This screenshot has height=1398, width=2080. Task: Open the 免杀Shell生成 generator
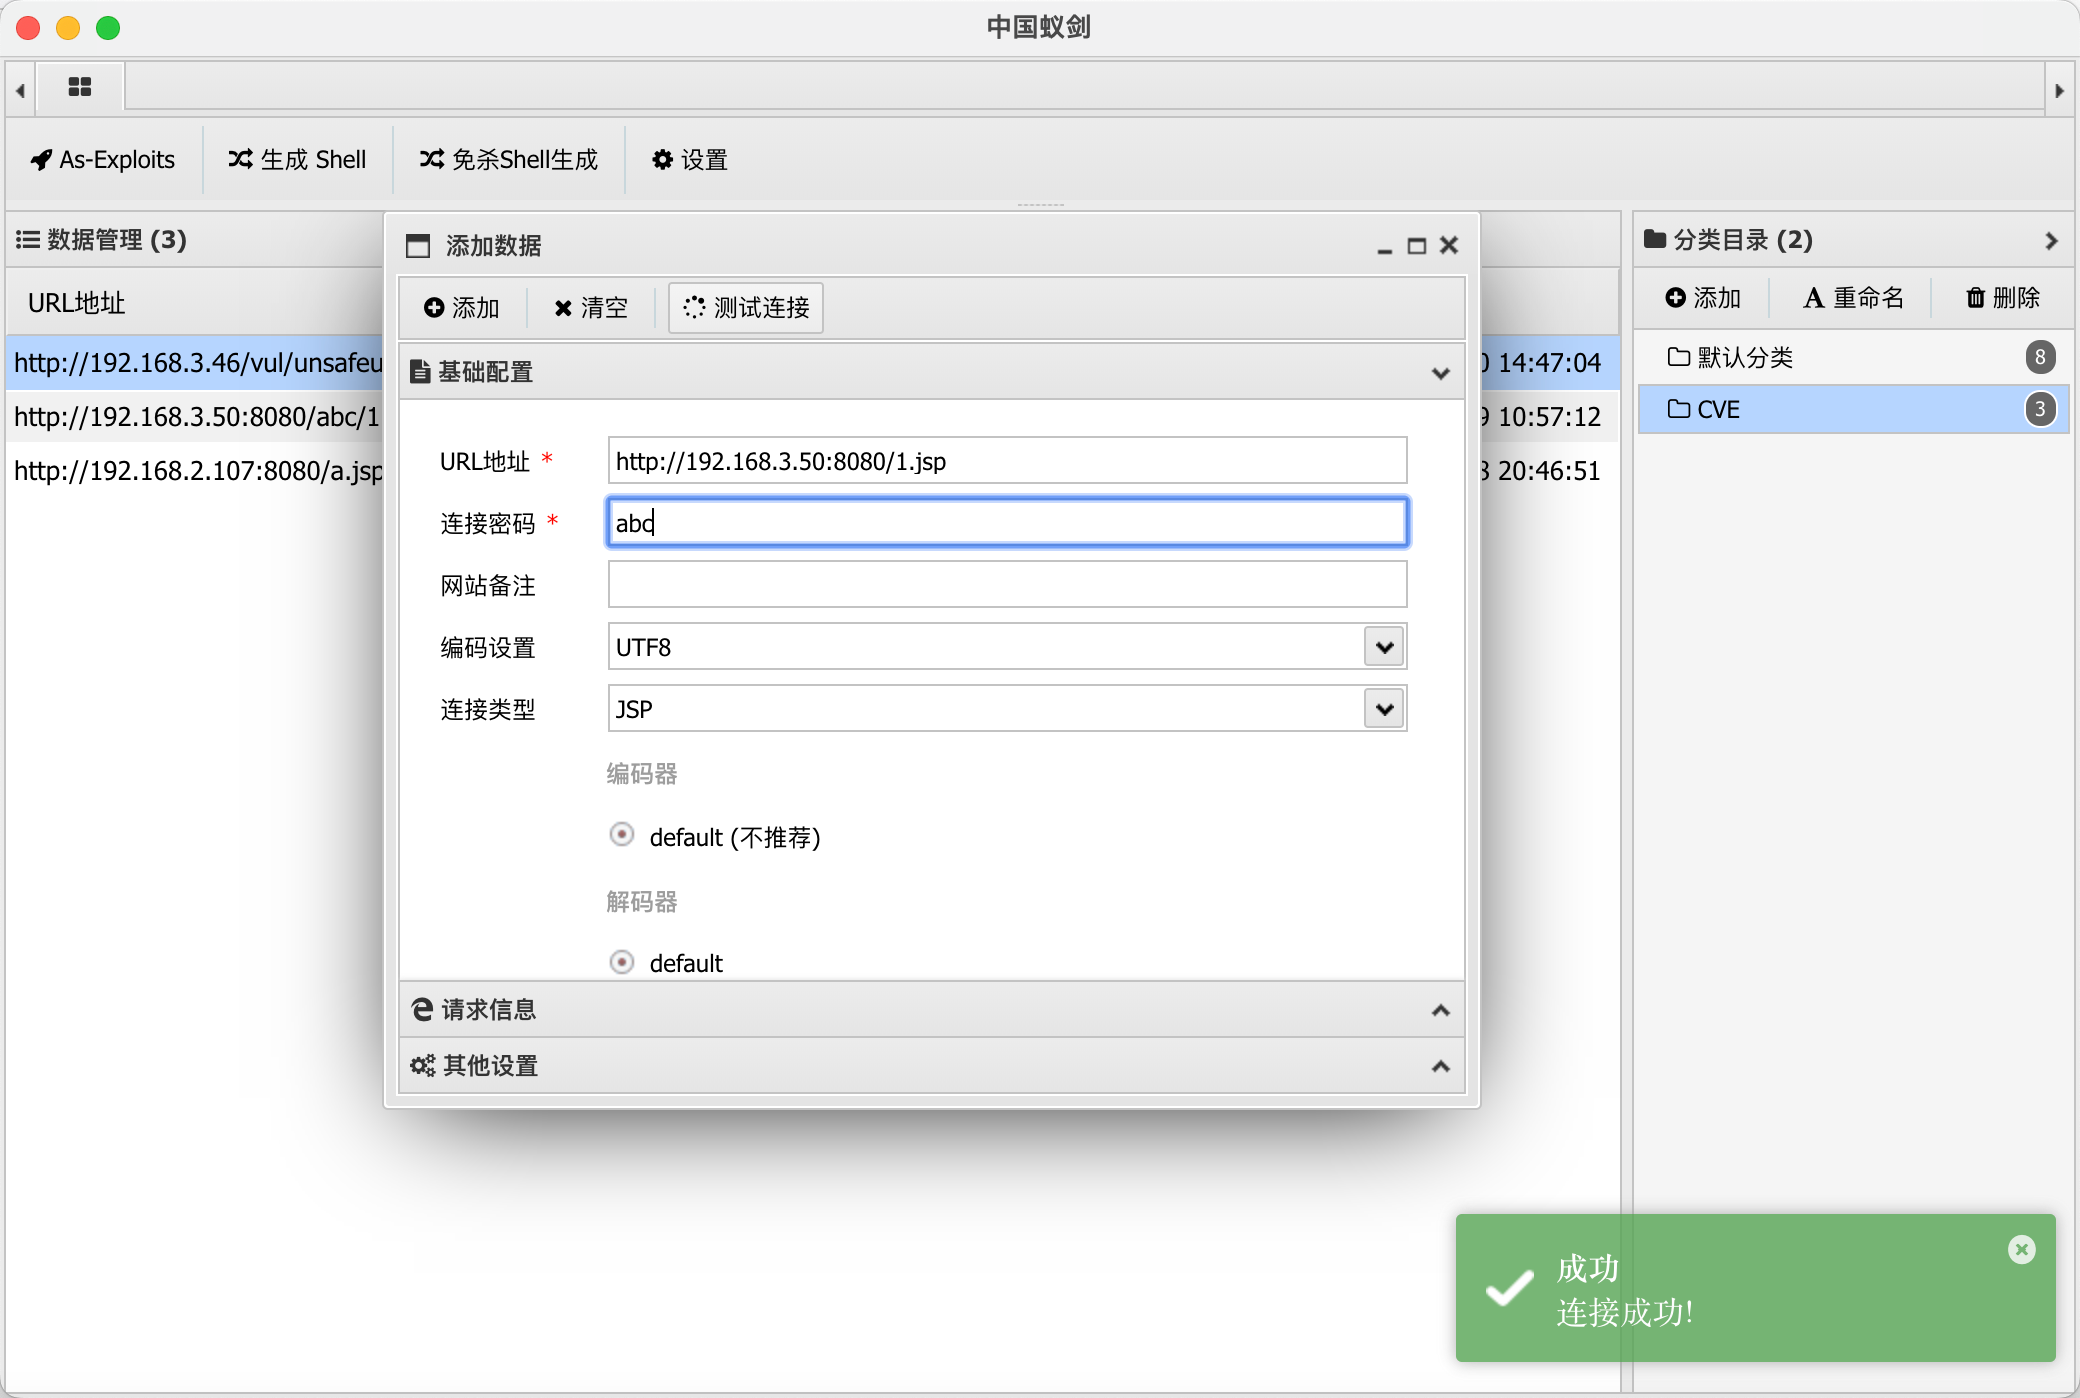(509, 160)
